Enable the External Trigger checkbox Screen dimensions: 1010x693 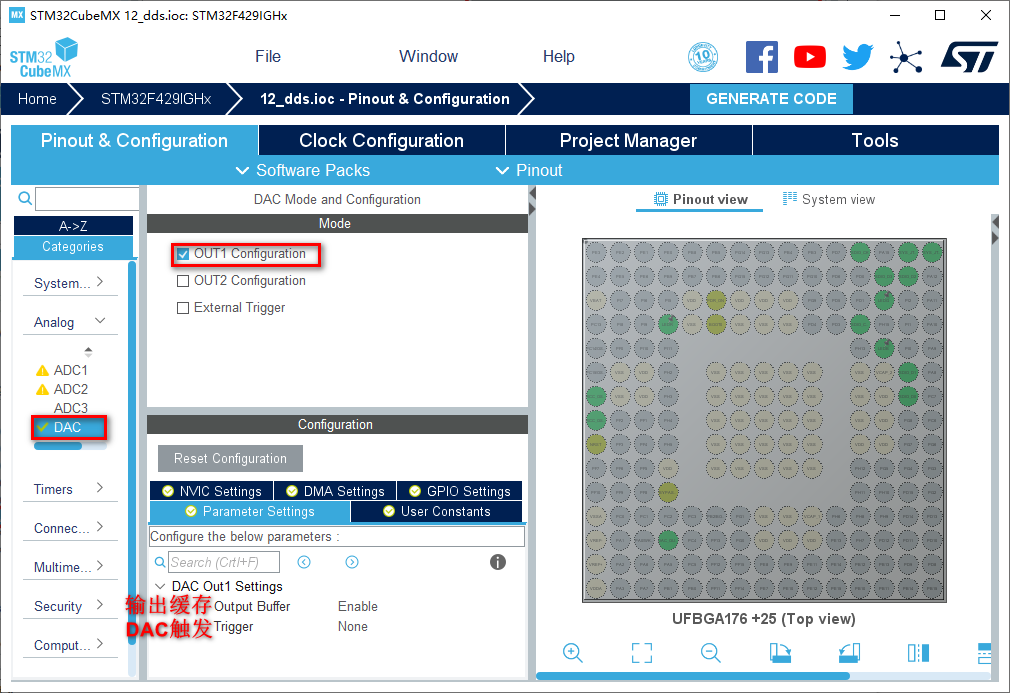point(183,308)
